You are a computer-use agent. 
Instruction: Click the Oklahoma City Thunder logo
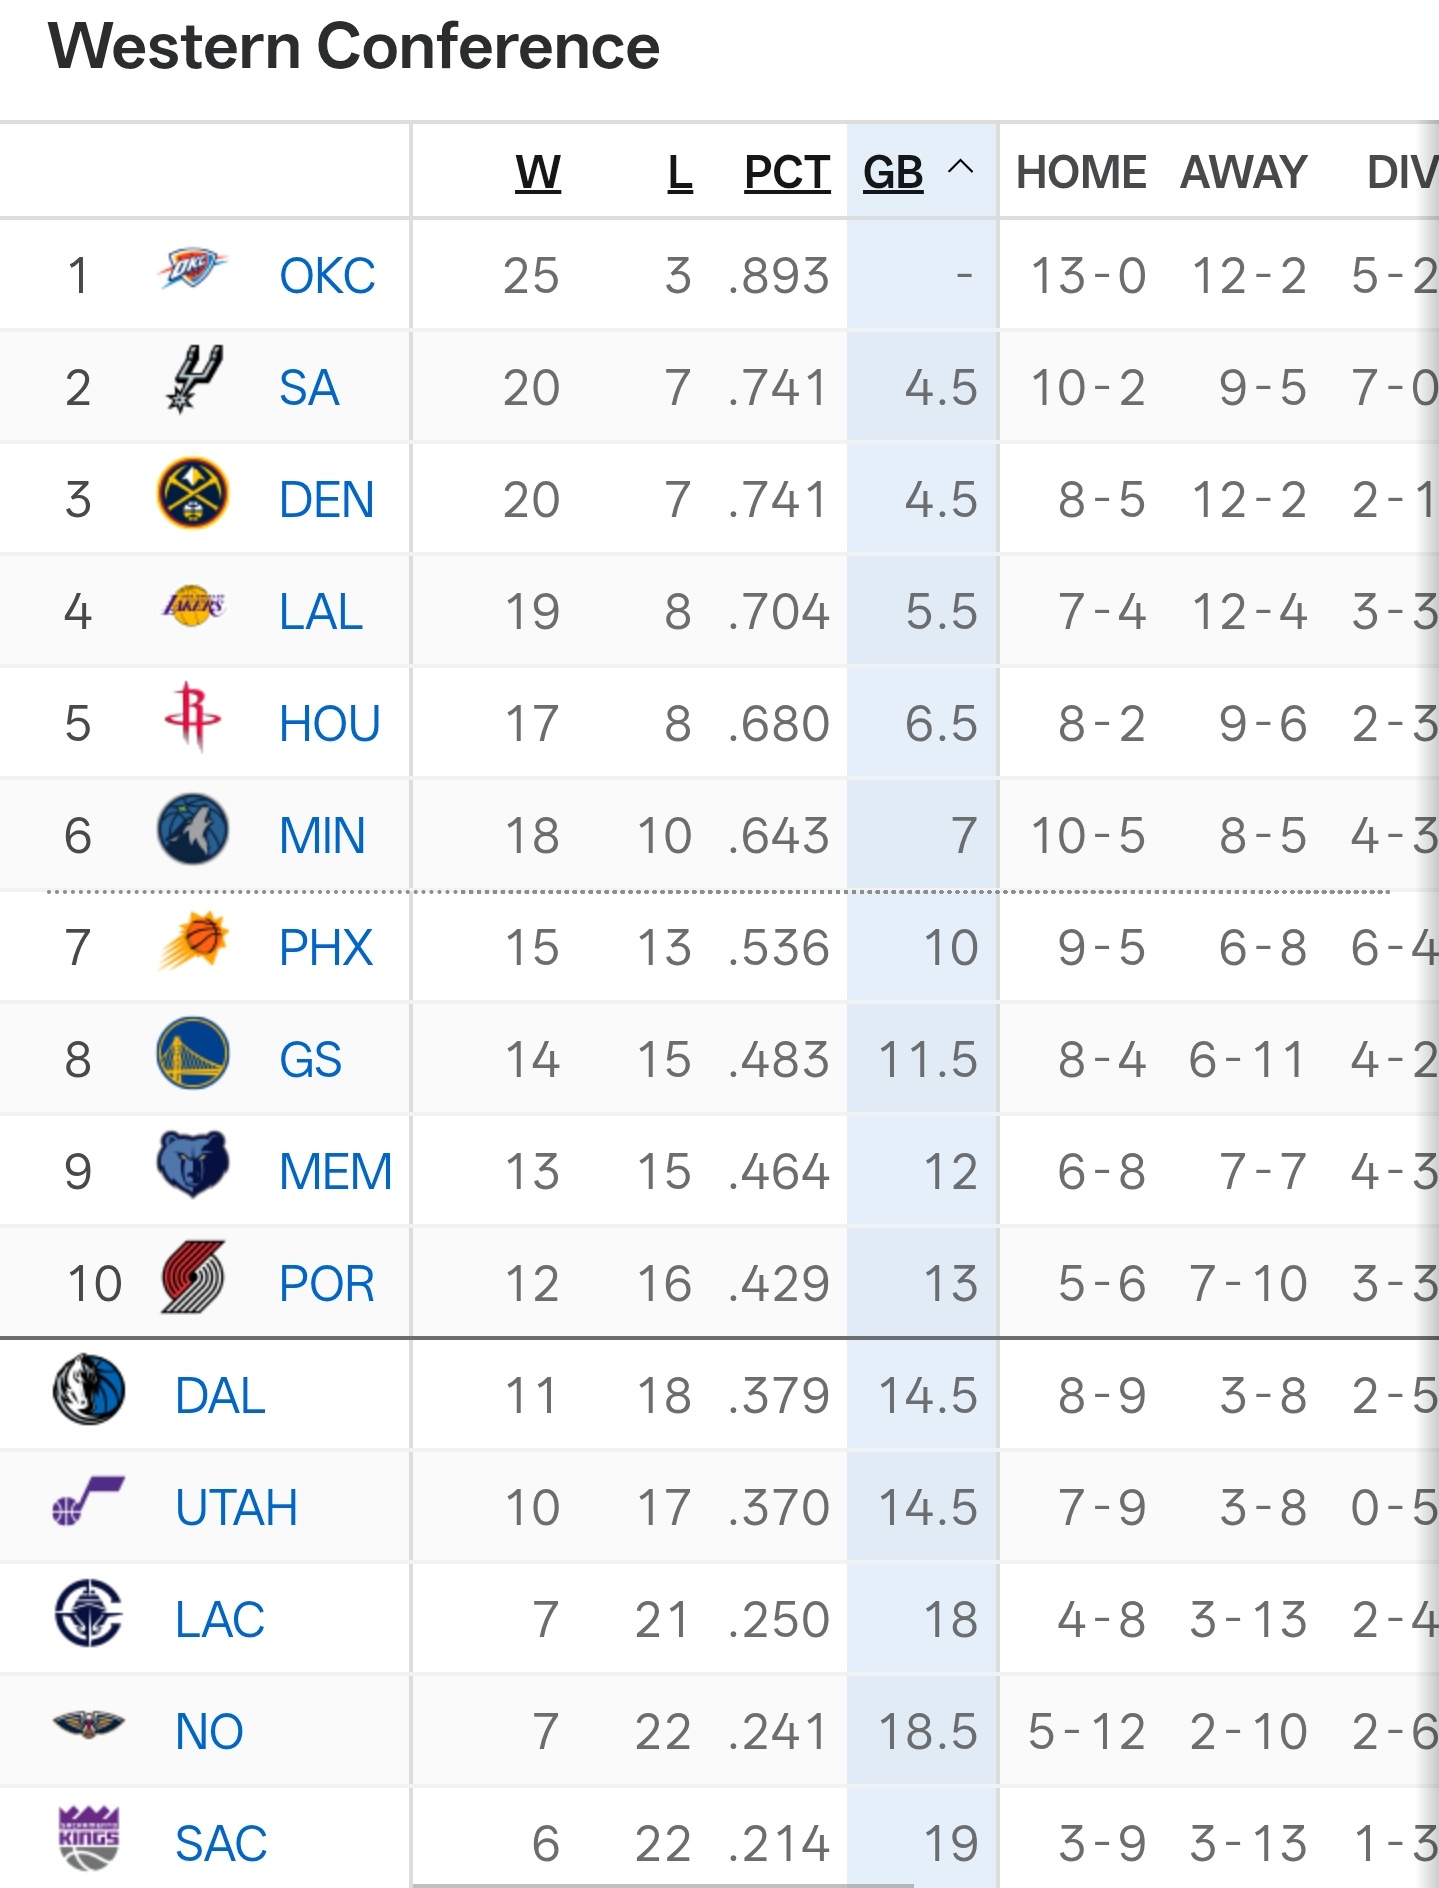click(193, 270)
